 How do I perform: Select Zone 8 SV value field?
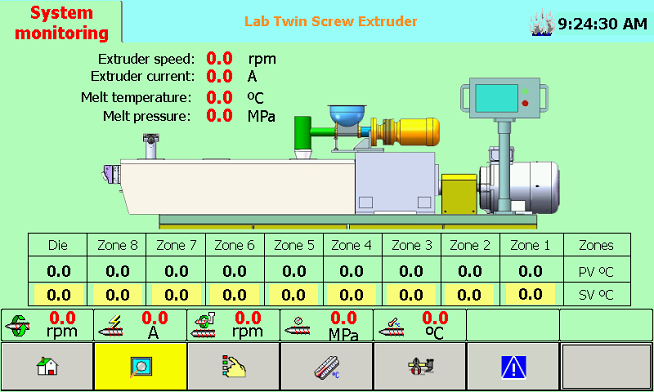tap(118, 295)
